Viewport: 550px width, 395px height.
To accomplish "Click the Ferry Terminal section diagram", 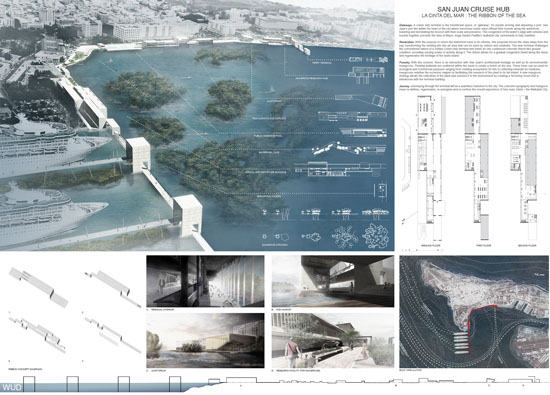I will 369,59.
